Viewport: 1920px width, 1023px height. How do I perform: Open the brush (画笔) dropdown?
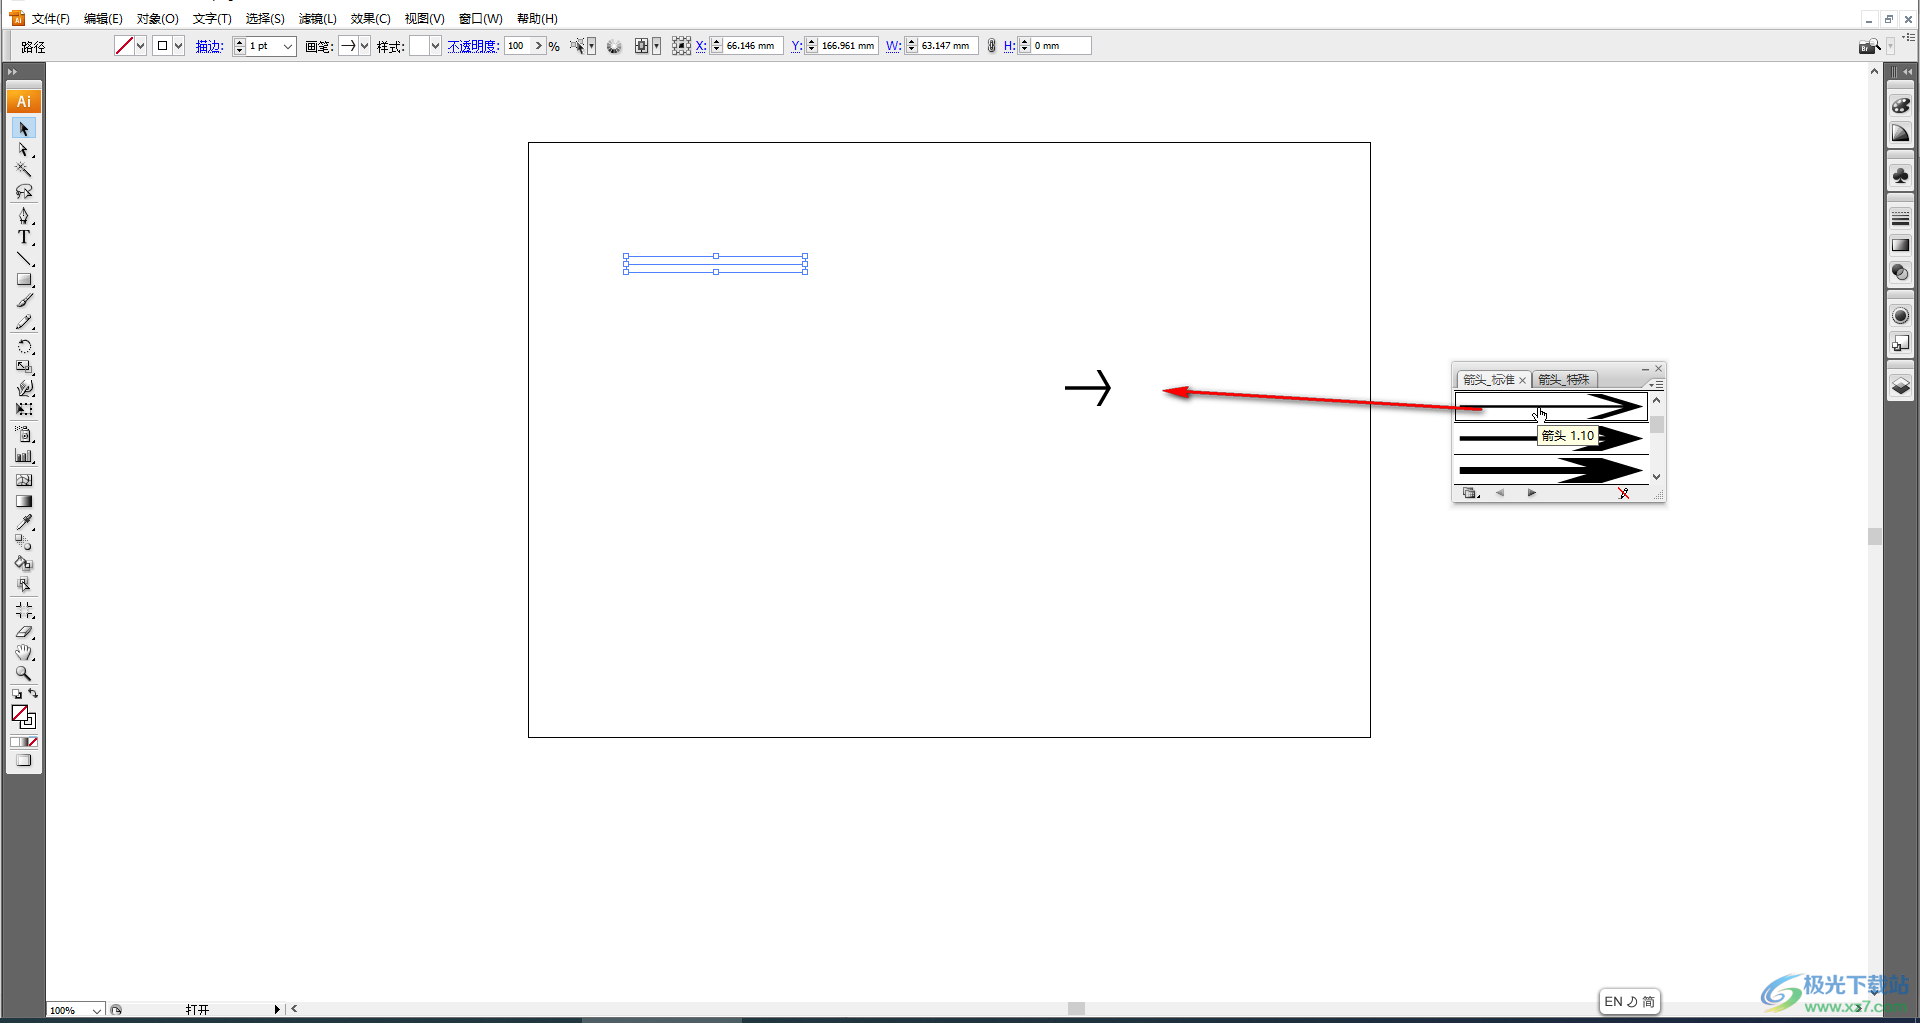pyautogui.click(x=364, y=46)
